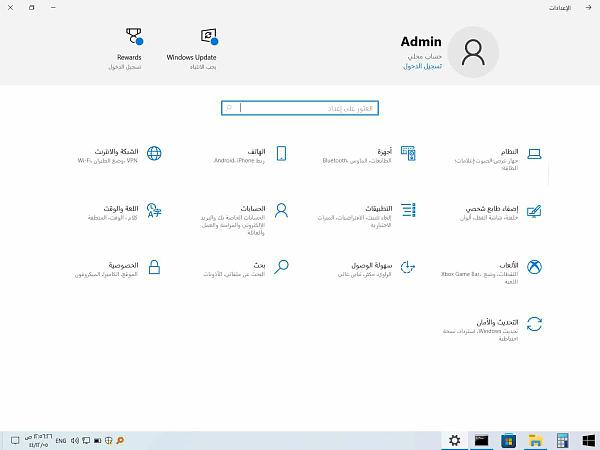
Task: Open Command Prompt window from taskbar
Action: coord(481,440)
